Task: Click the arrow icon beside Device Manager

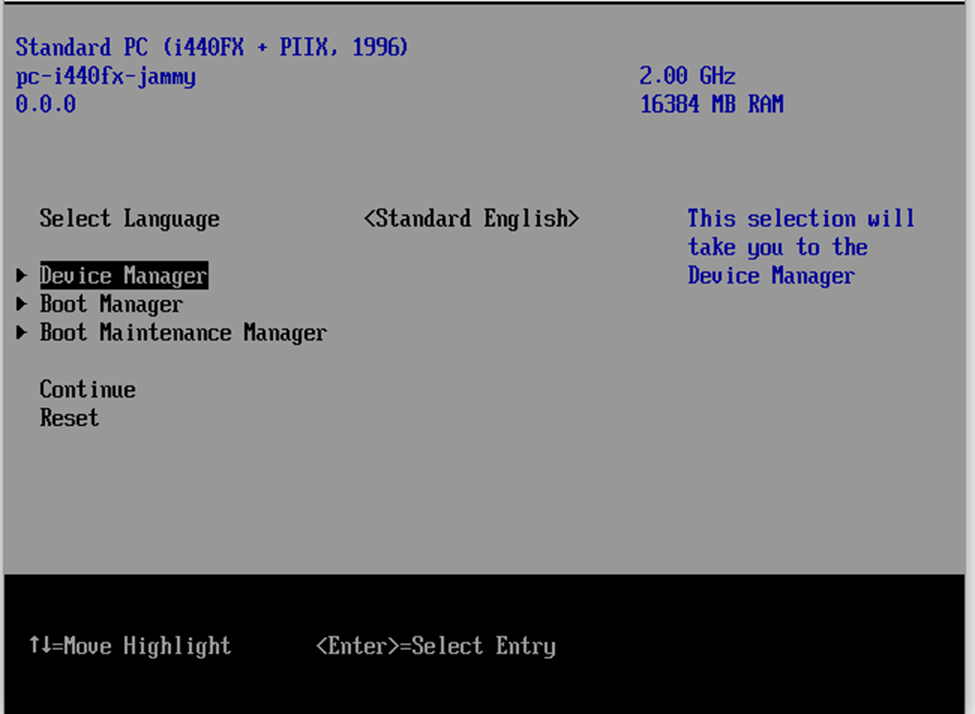Action: coord(21,275)
